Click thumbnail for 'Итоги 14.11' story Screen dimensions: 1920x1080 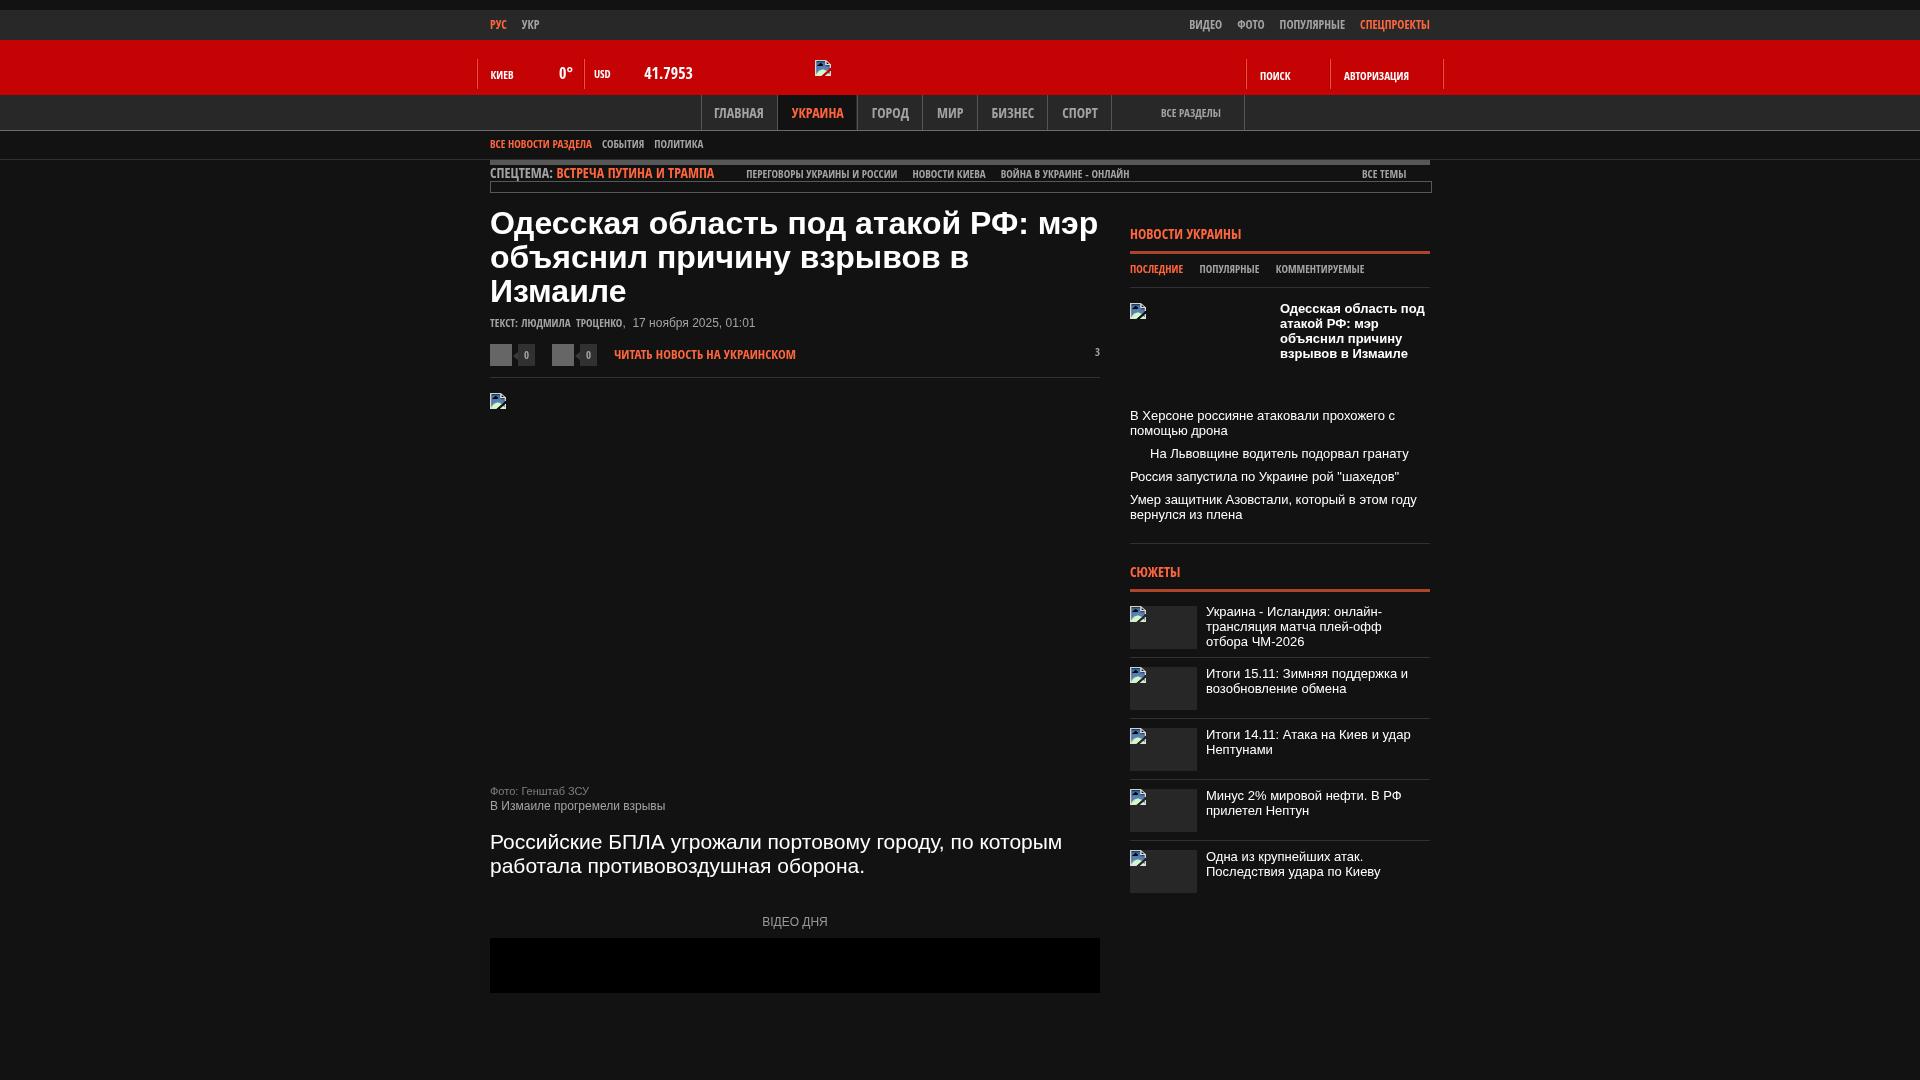coord(1163,749)
